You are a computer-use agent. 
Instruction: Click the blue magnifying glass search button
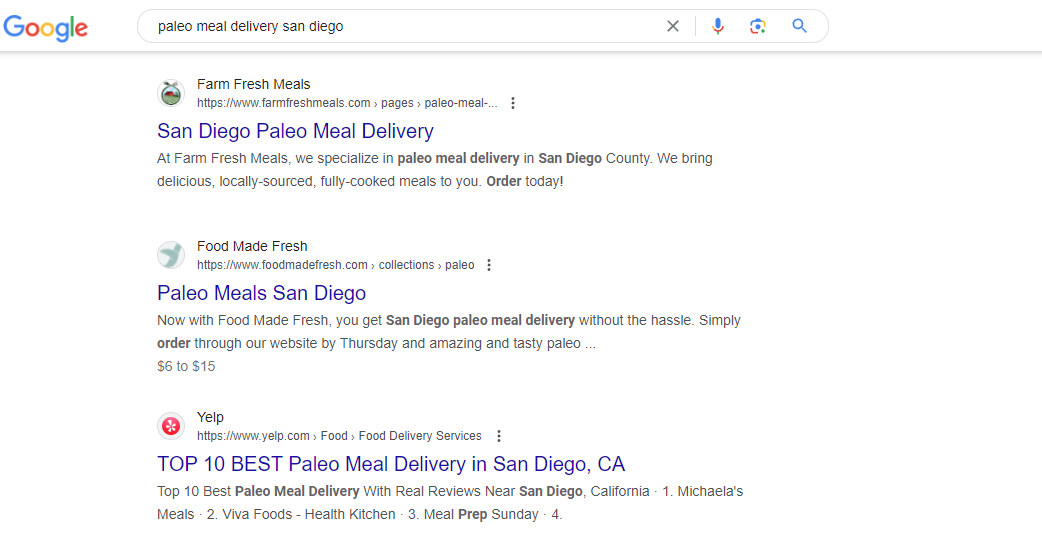click(x=799, y=26)
